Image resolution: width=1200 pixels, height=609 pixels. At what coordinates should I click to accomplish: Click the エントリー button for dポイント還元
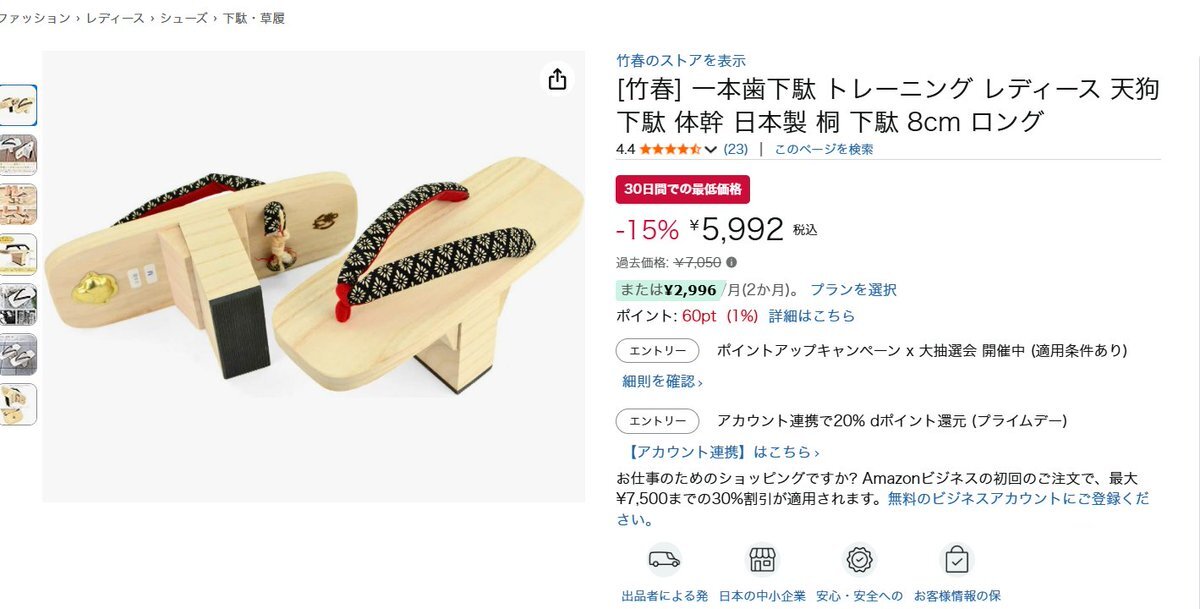point(657,421)
